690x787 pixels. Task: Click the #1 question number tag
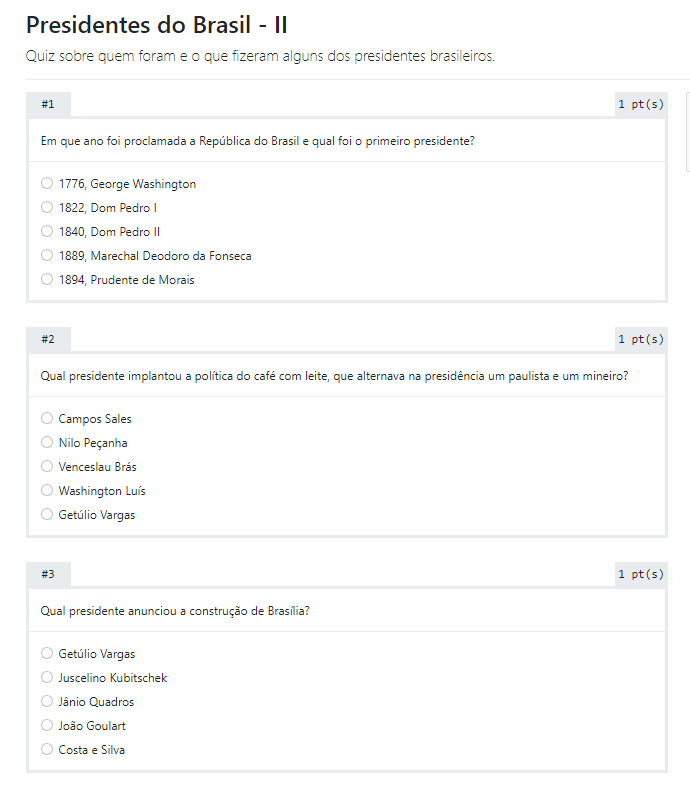pos(48,104)
